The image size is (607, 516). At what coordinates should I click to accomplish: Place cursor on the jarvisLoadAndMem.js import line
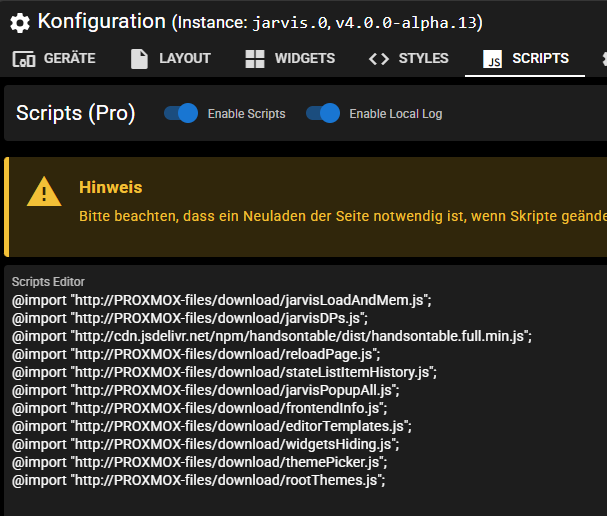point(221,300)
